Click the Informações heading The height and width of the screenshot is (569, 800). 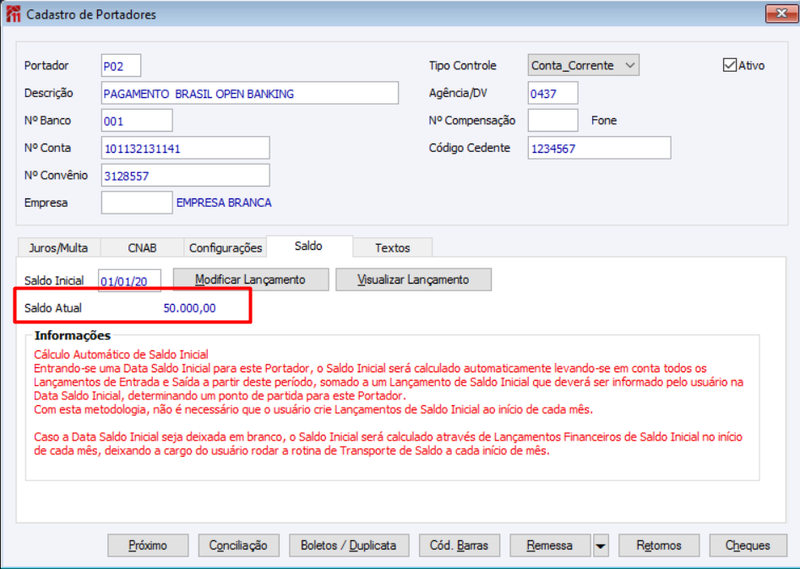click(x=72, y=336)
